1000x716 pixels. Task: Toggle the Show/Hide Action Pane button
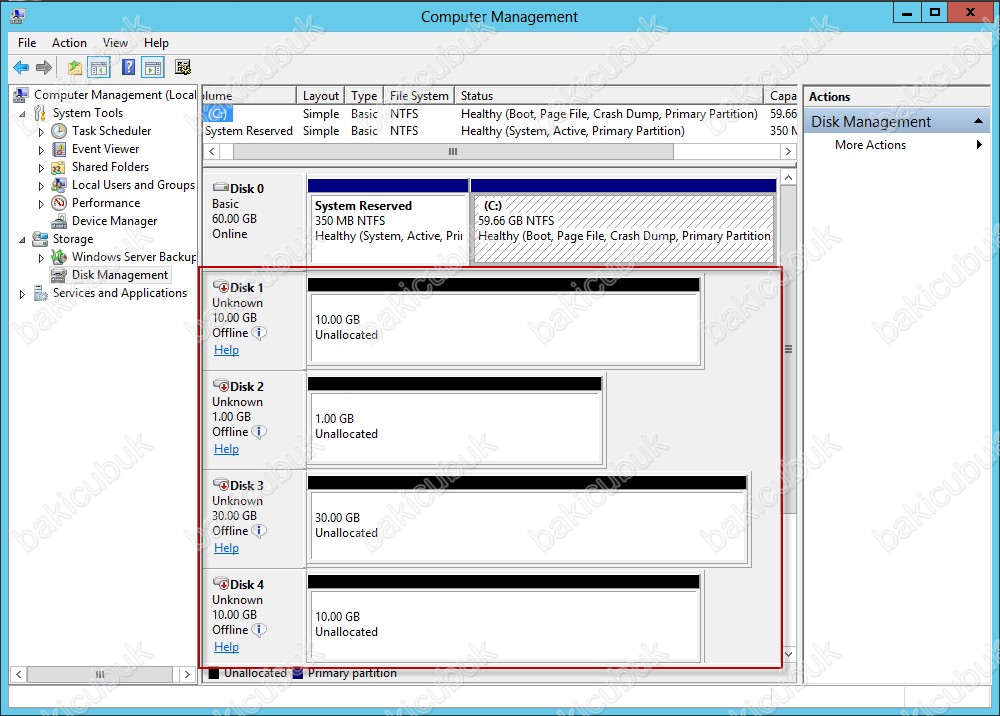point(153,67)
